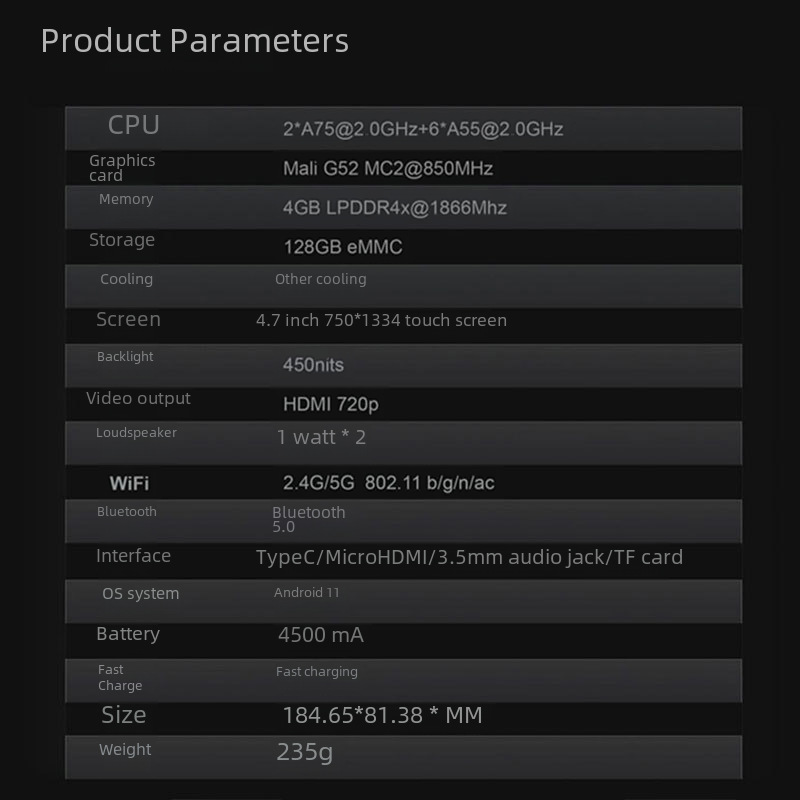Screen dimensions: 800x800
Task: Click the Cooling row label
Action: coord(127,279)
